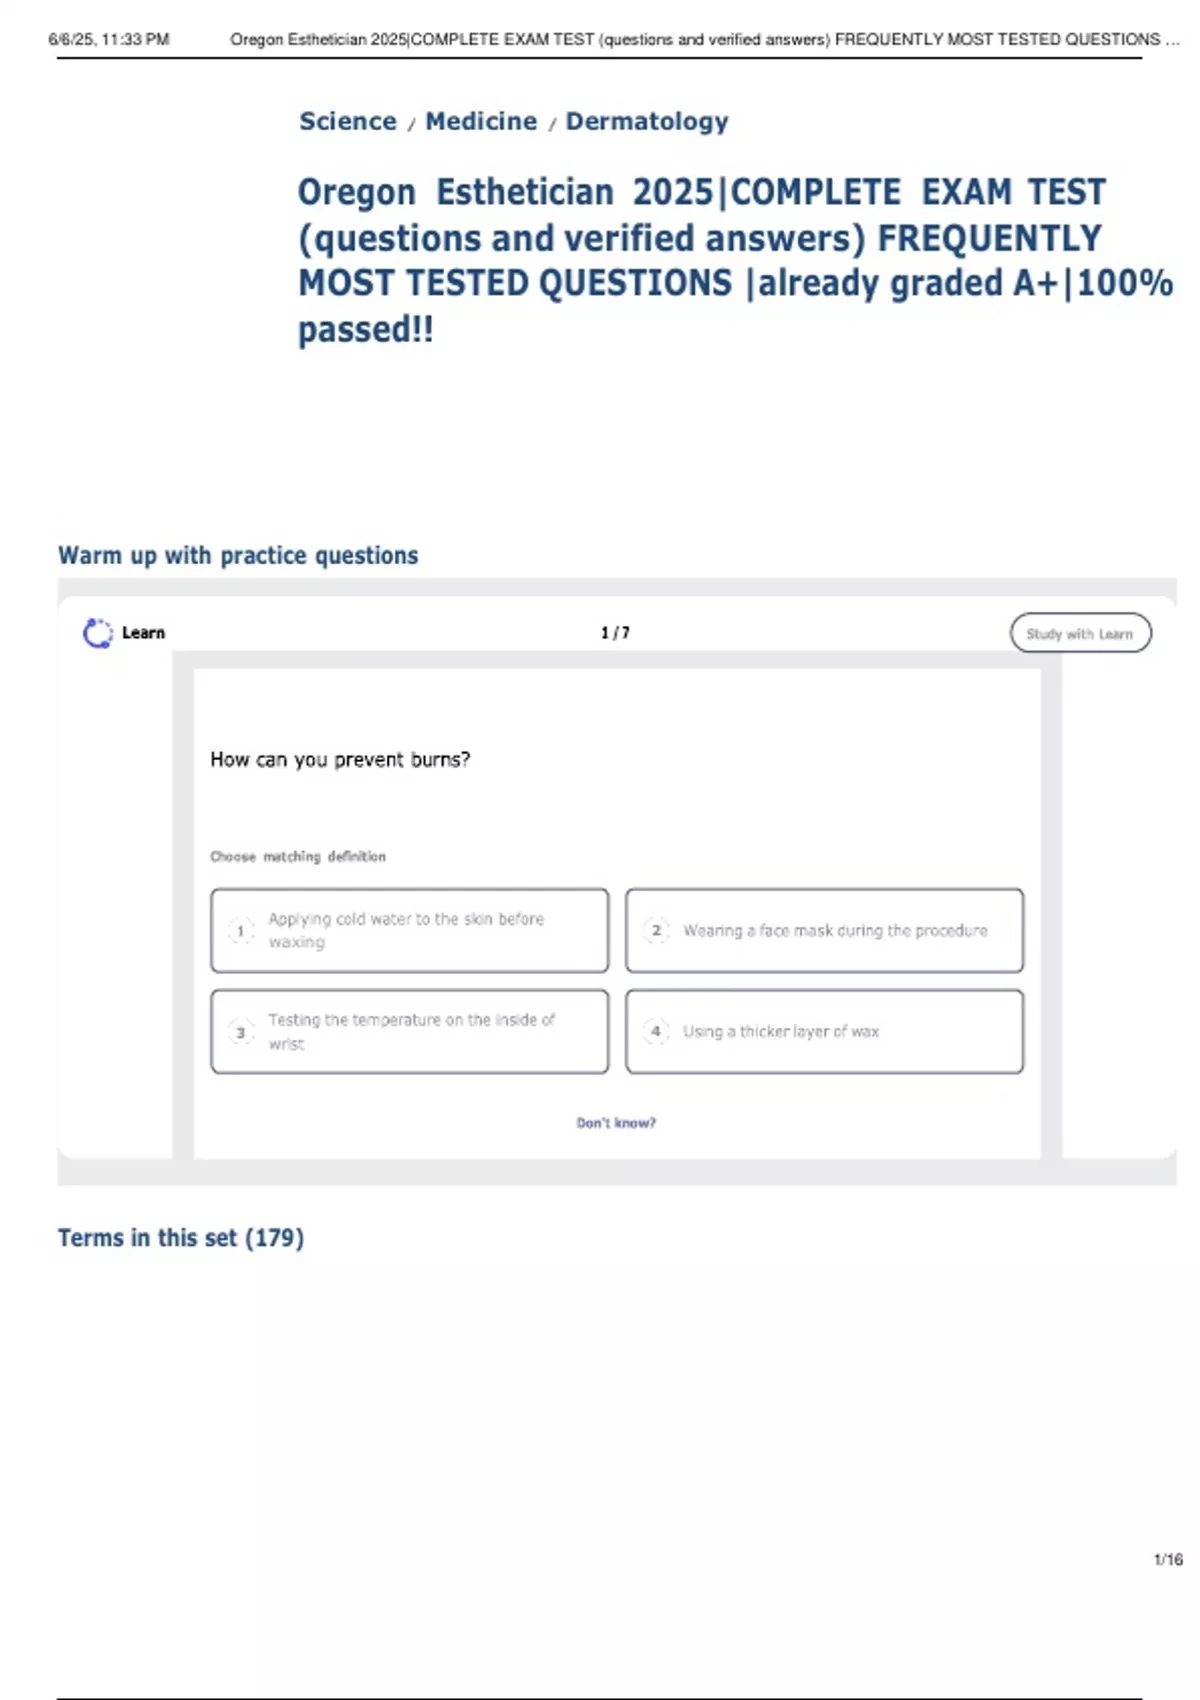Open the Dermatology breadcrumb link
The image size is (1200, 1700).
click(647, 121)
